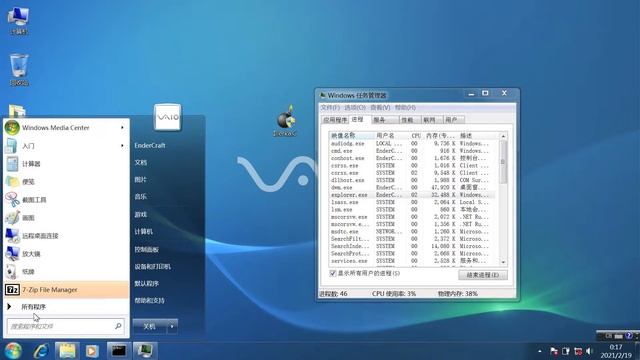Screen dimensions: 640x360
Task: Launch the 截图工具 snipping tool scissors icon
Action: pos(12,200)
